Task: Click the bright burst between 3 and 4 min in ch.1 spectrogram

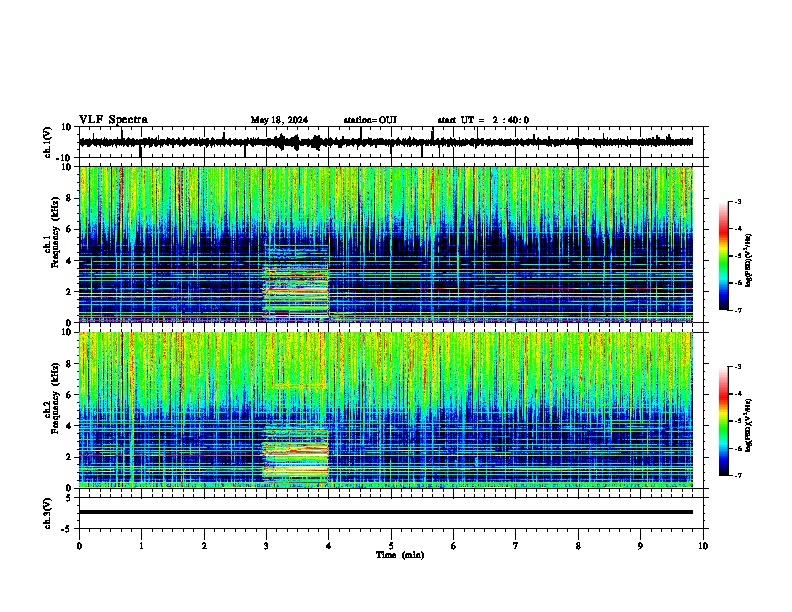Action: pos(296,283)
